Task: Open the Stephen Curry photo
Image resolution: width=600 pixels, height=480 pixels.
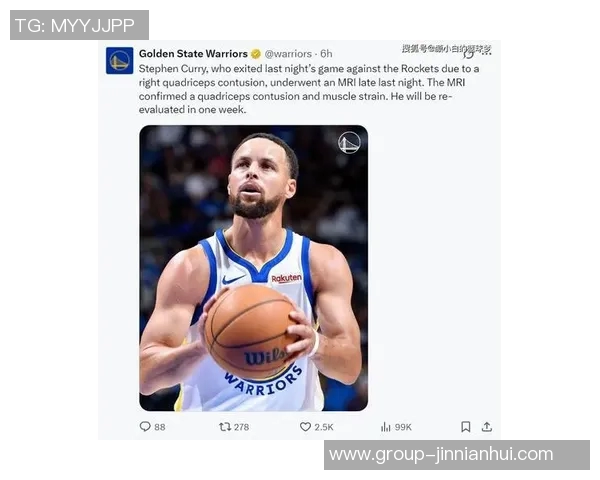Action: pyautogui.click(x=254, y=268)
